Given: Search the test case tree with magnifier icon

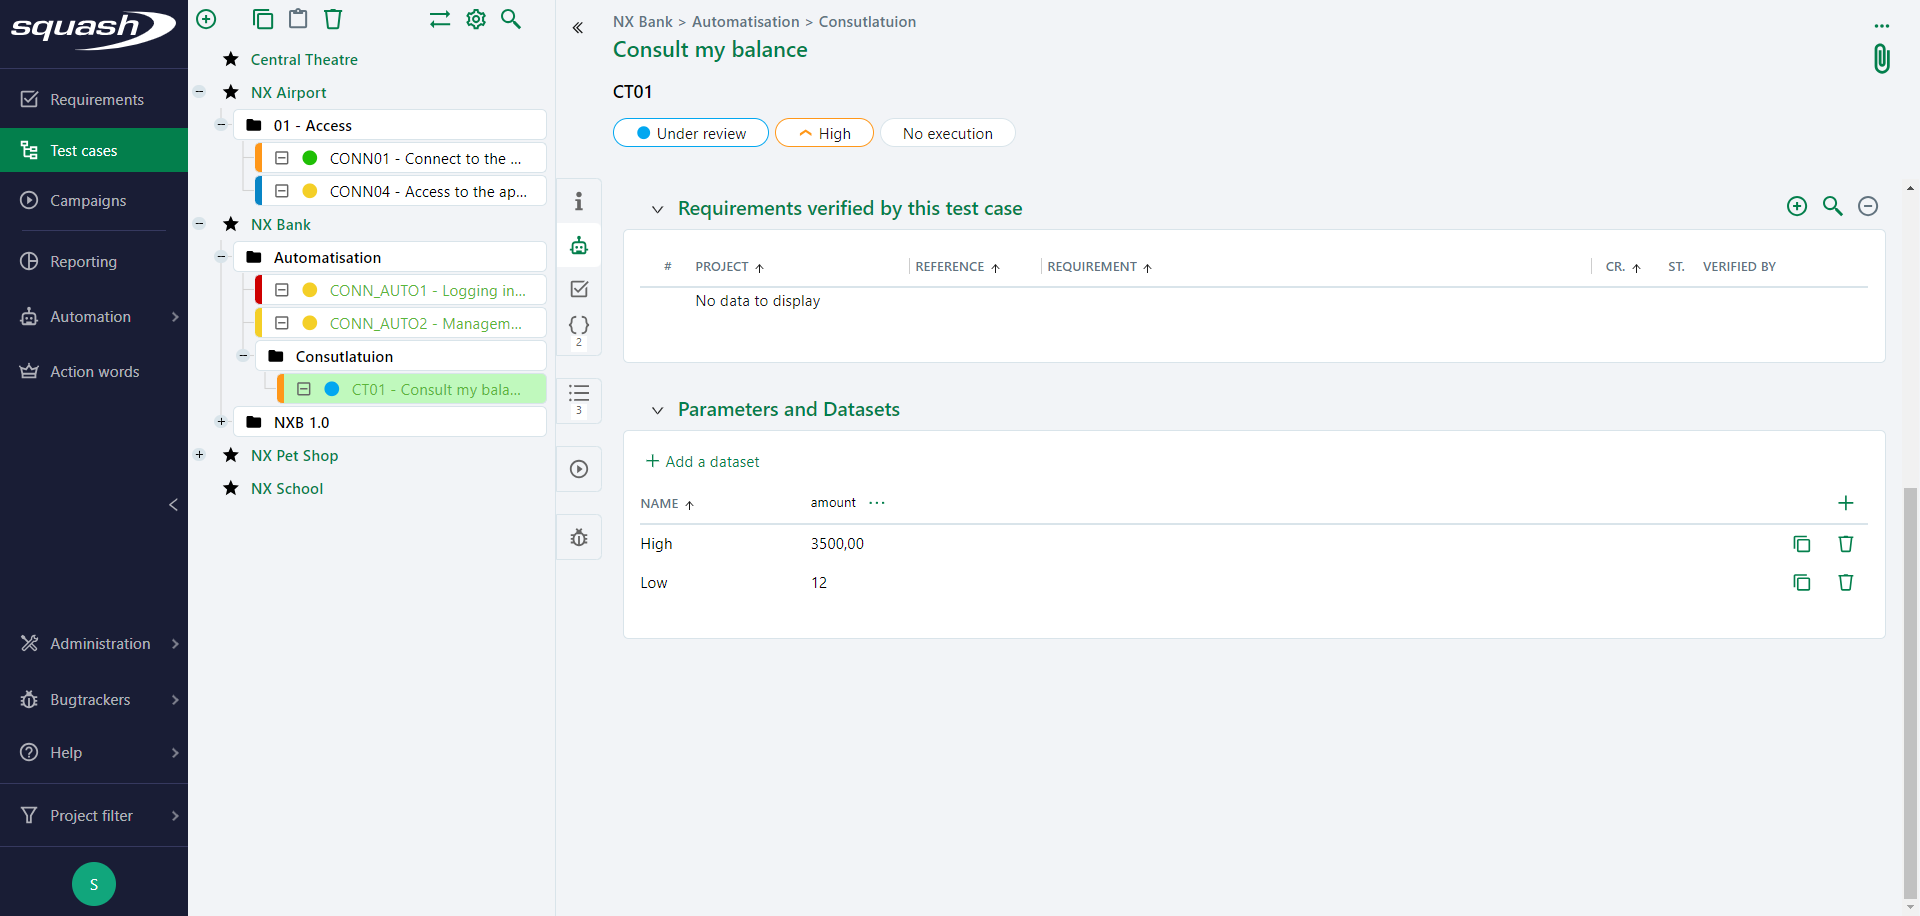Looking at the screenshot, I should 511,19.
